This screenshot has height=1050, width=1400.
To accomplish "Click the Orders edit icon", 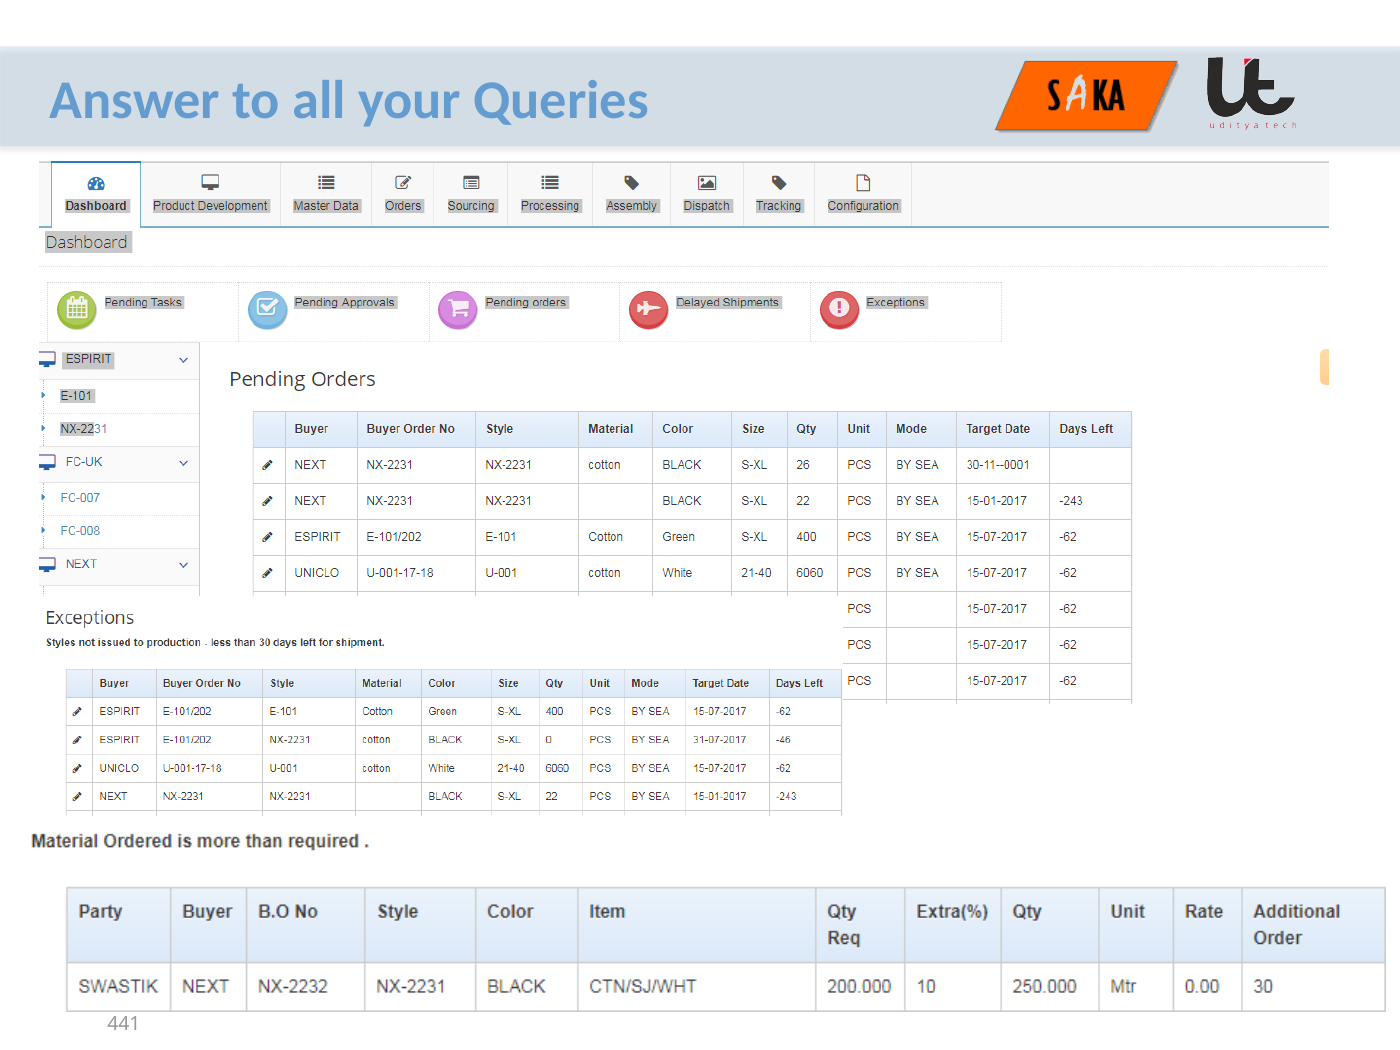I will point(403,183).
